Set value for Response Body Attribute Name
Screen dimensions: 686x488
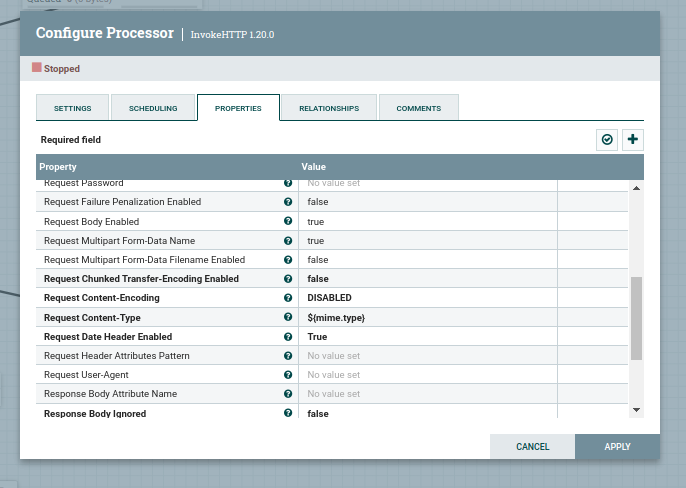pyautogui.click(x=428, y=393)
